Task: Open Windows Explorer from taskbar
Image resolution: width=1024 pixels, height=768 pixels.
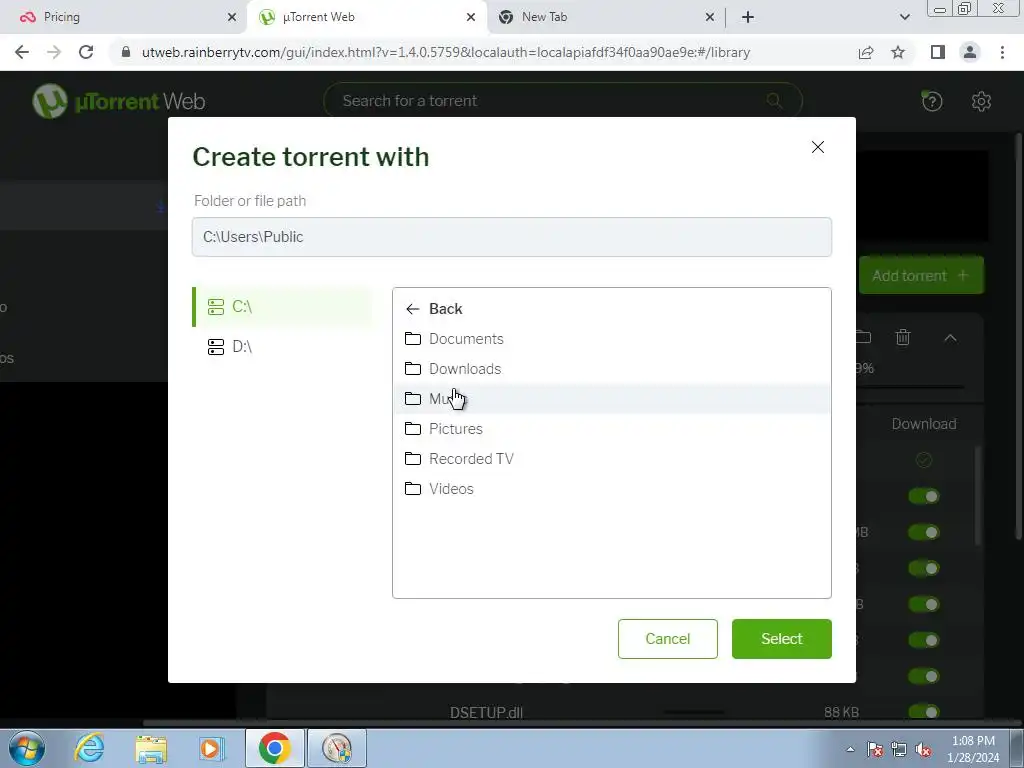Action: [151, 748]
